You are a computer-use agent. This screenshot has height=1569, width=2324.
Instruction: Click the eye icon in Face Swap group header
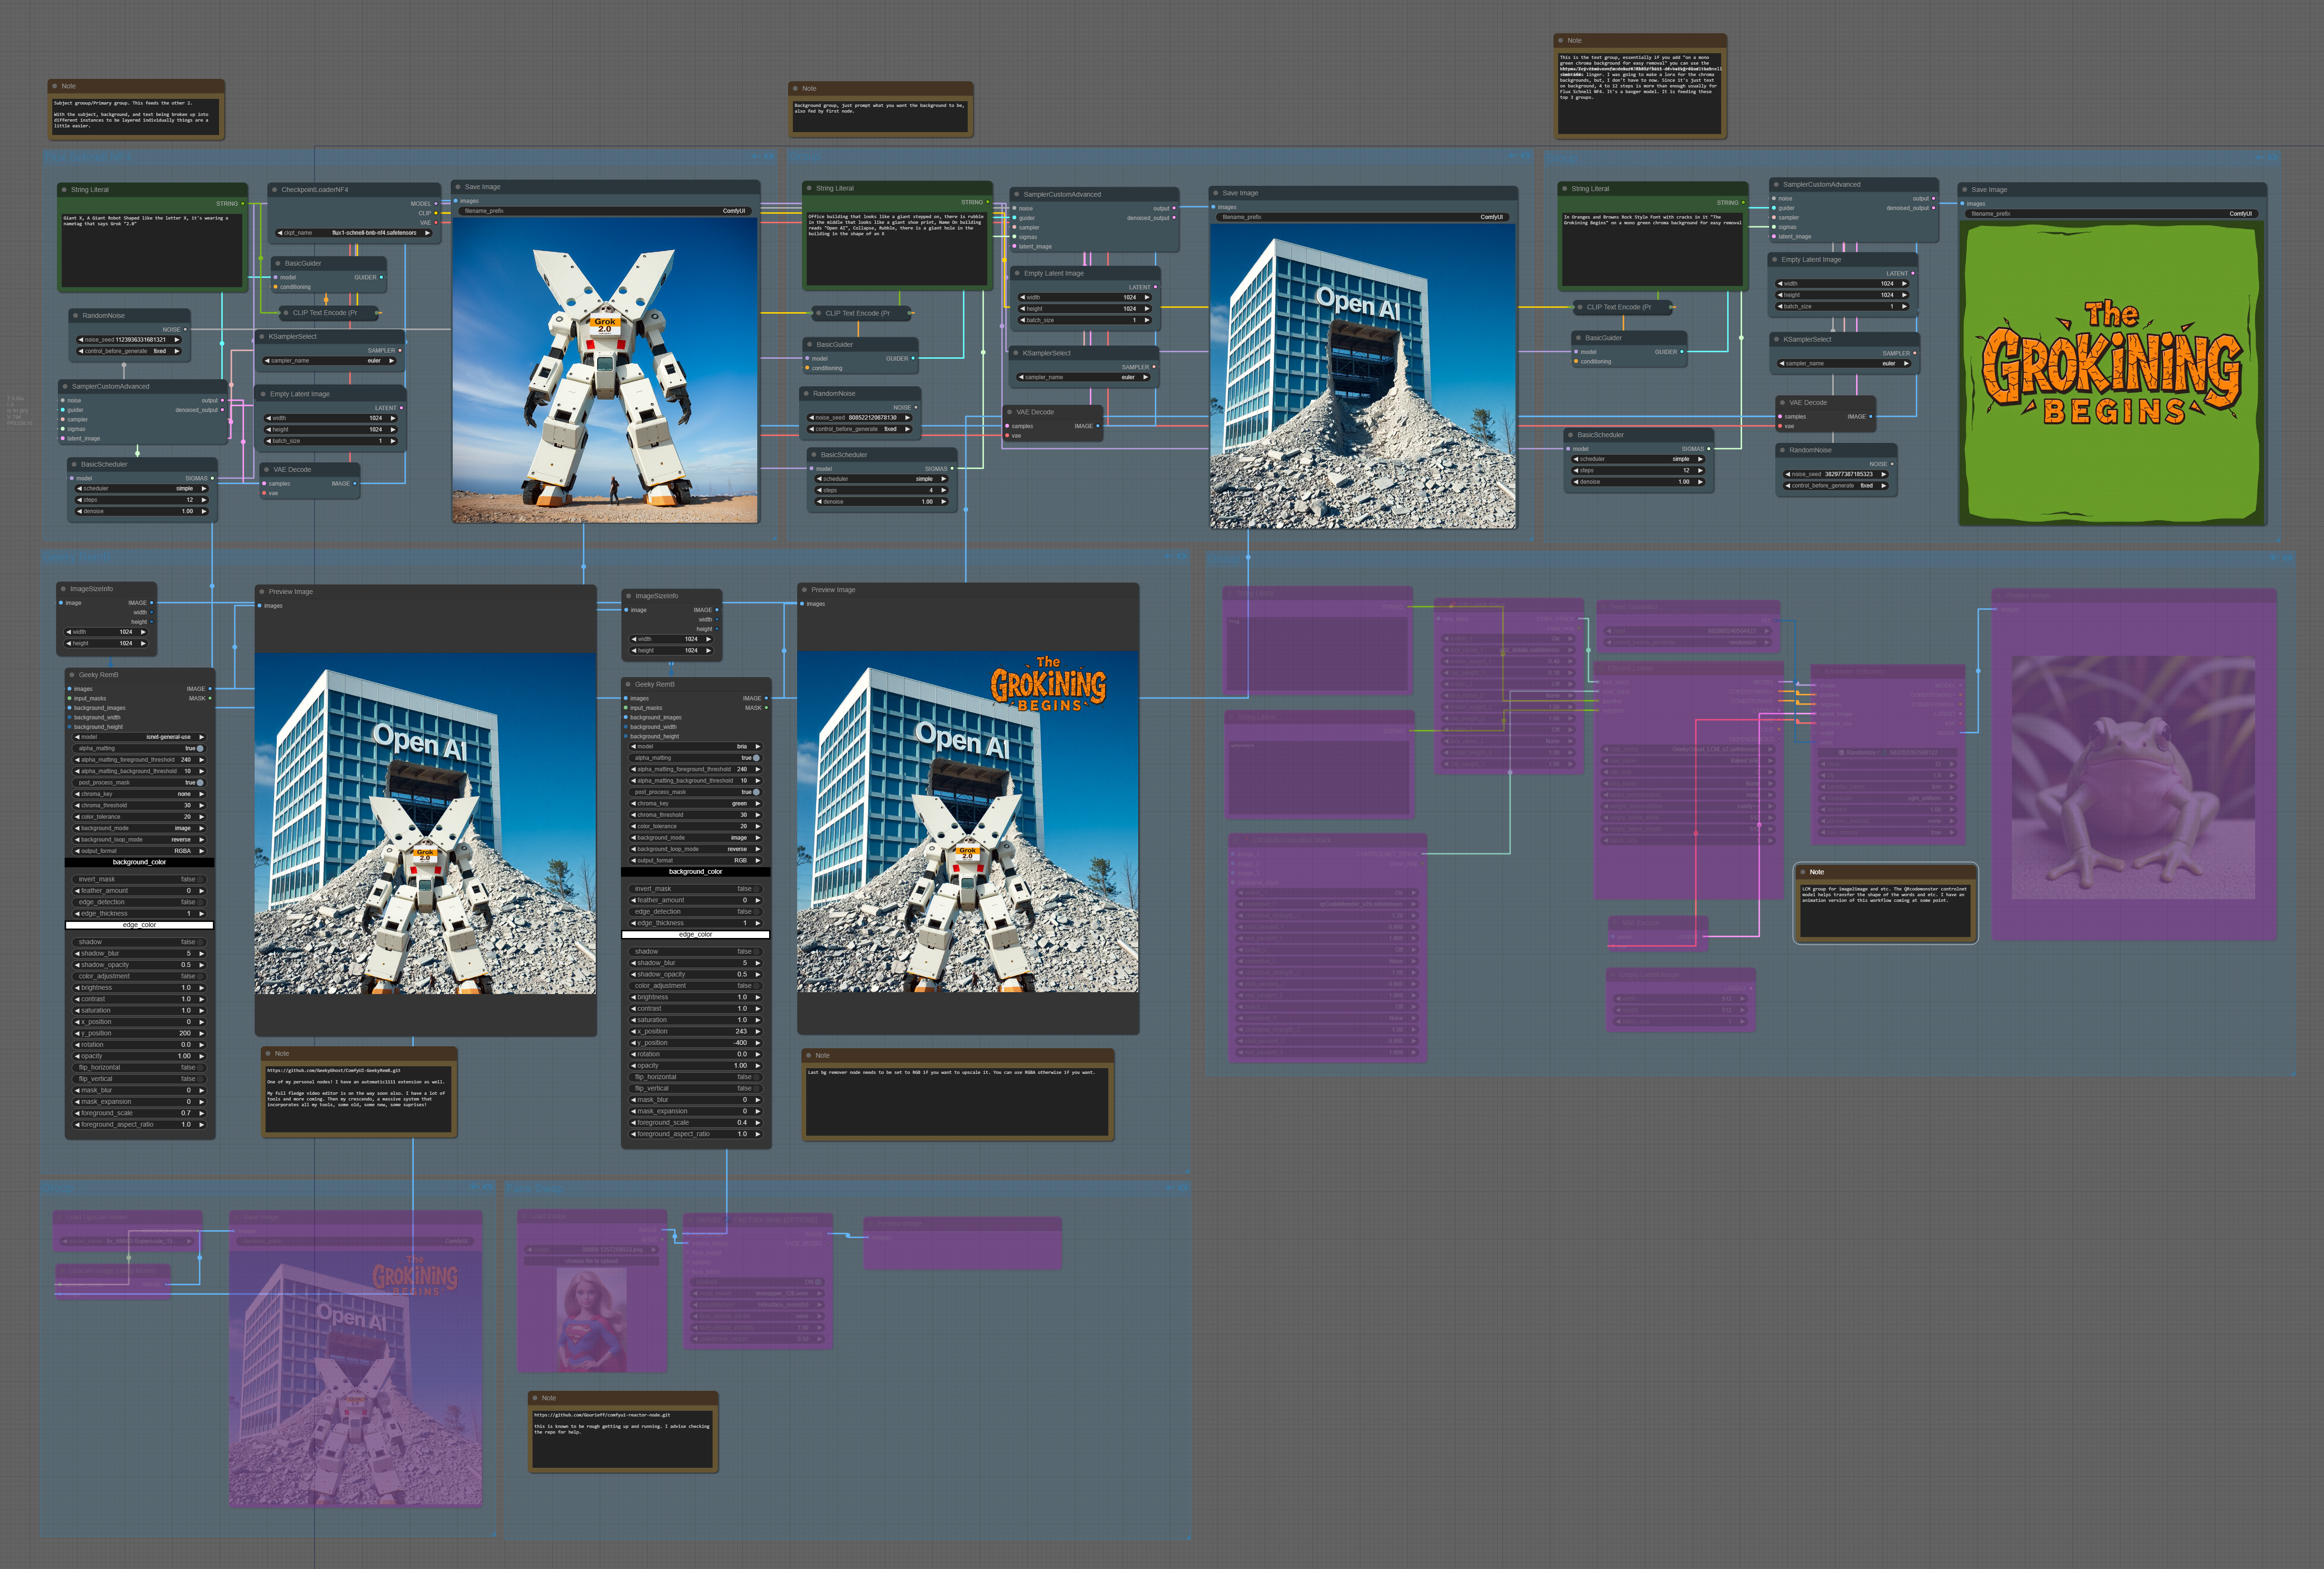click(1183, 1188)
